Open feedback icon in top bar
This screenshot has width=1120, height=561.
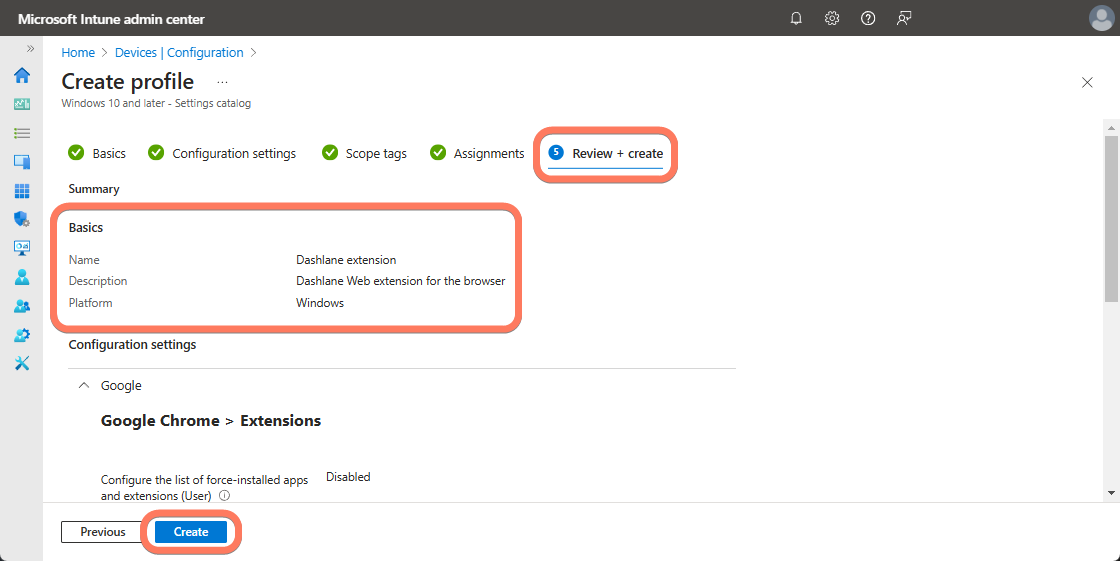[x=904, y=18]
